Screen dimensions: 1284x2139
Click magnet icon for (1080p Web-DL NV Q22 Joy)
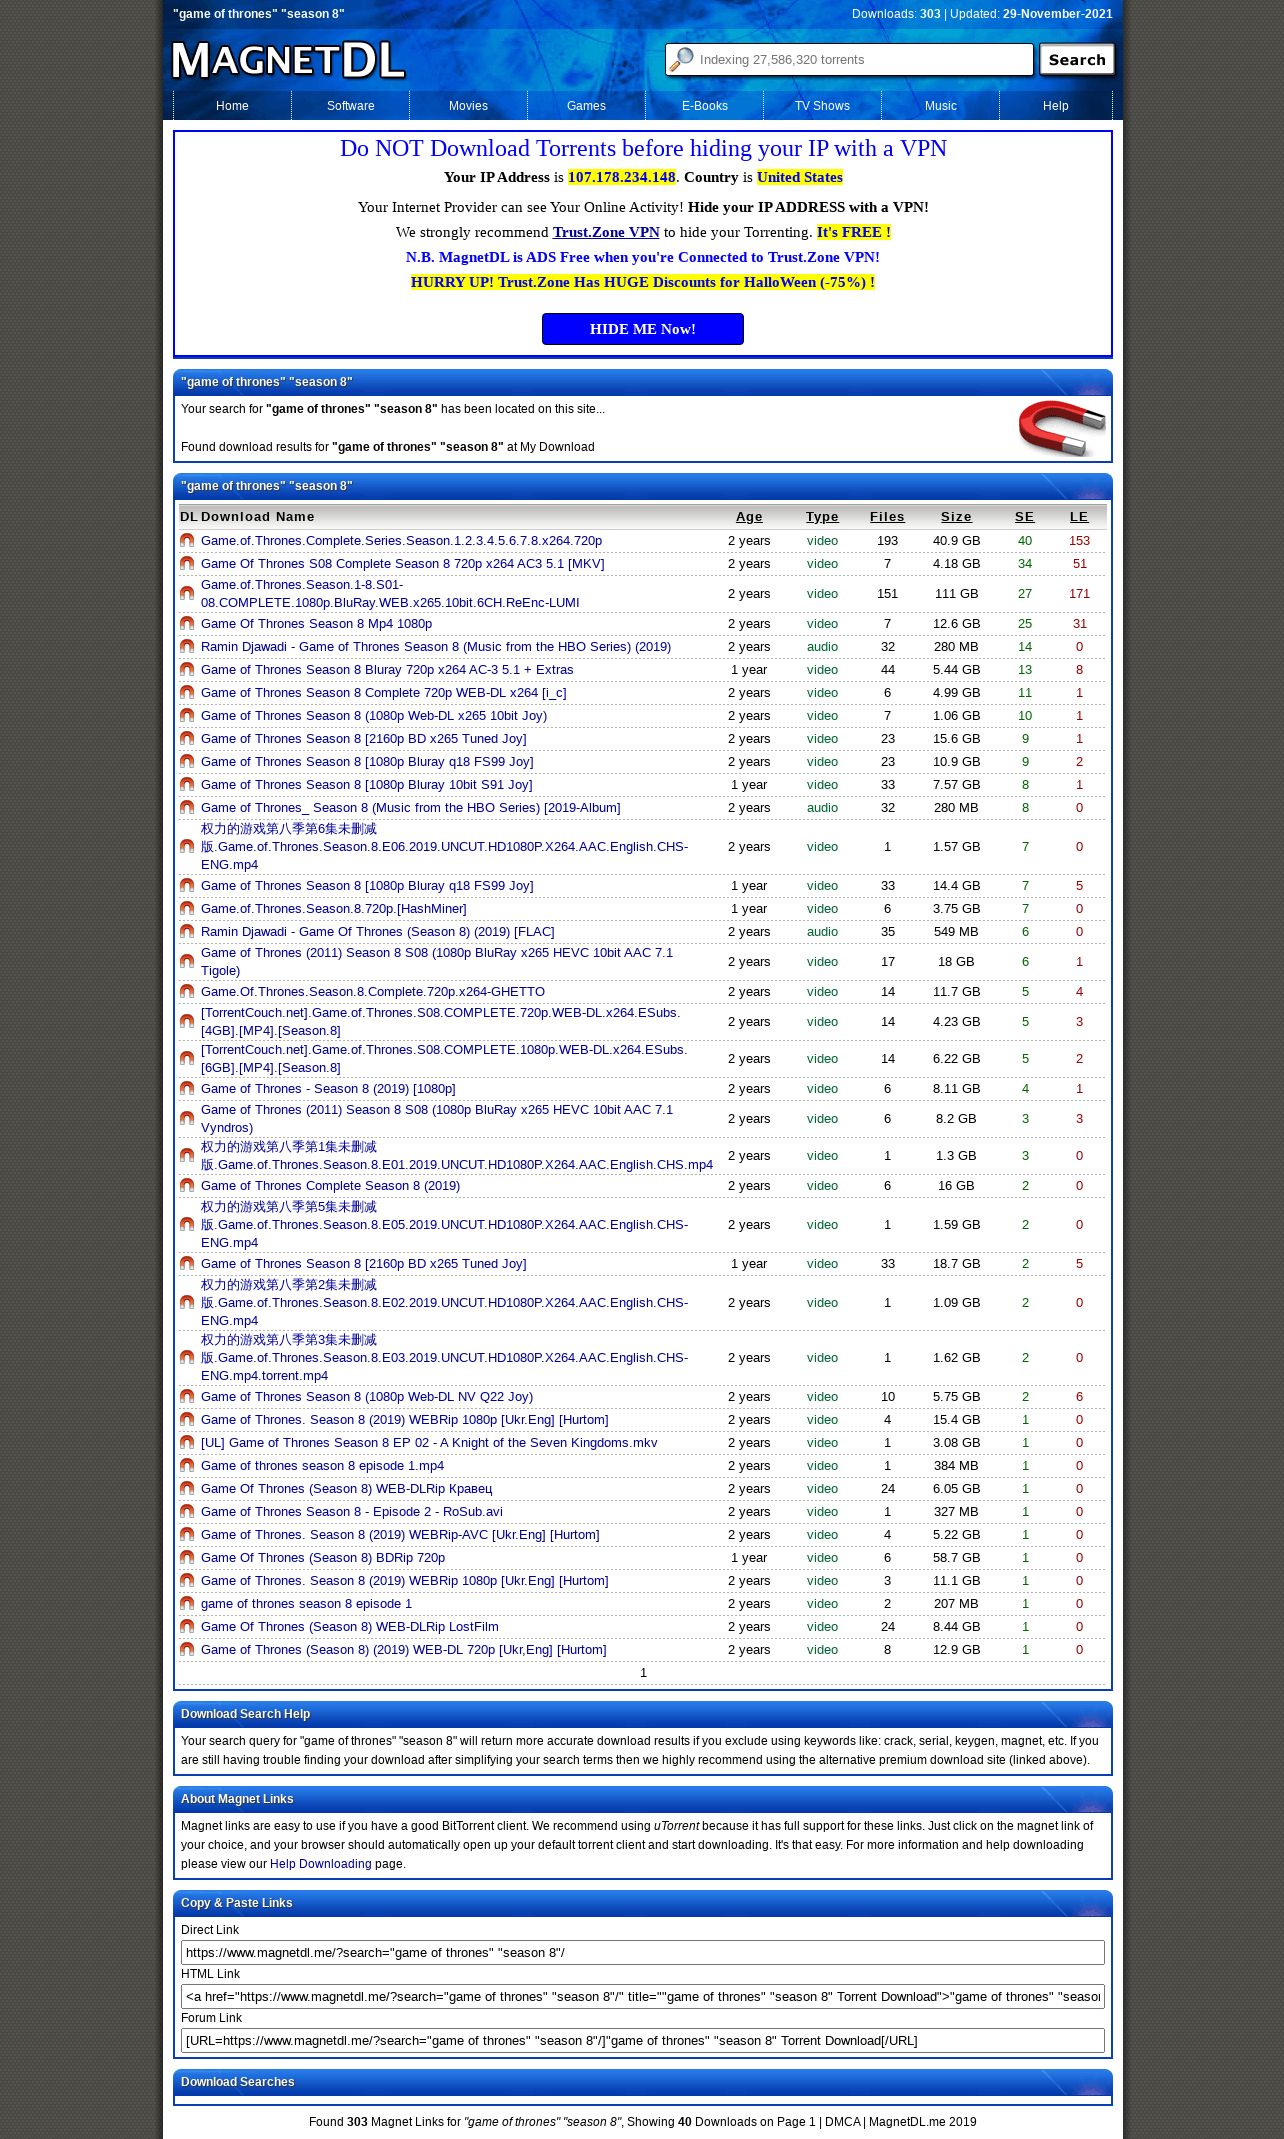coord(187,1397)
